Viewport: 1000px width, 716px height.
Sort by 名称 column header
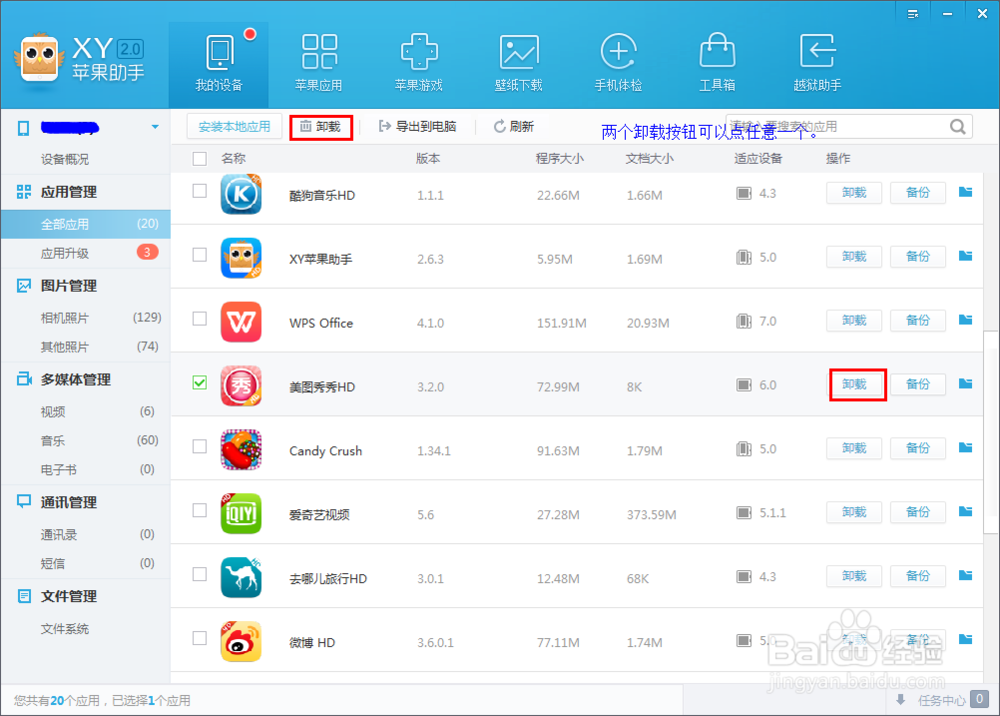click(233, 158)
